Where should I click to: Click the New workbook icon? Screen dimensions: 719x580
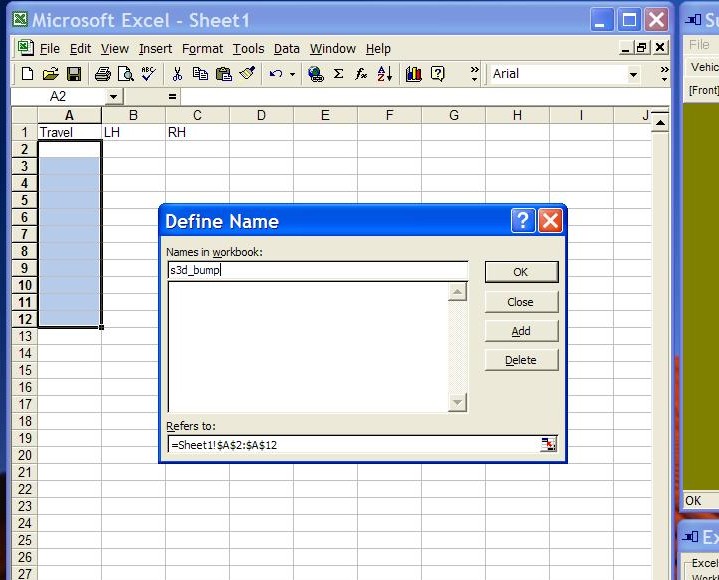click(x=27, y=74)
